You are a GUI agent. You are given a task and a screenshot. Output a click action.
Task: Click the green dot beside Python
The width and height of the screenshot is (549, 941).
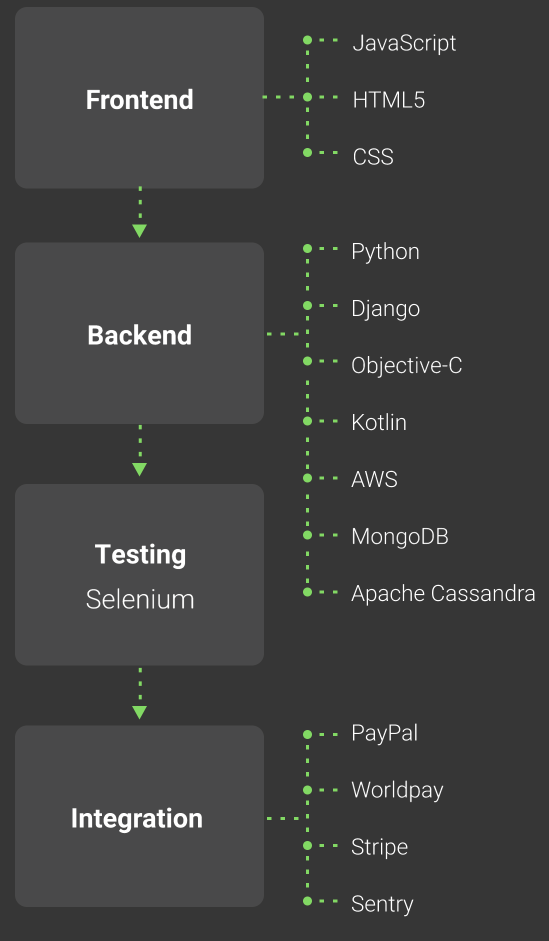coord(307,248)
